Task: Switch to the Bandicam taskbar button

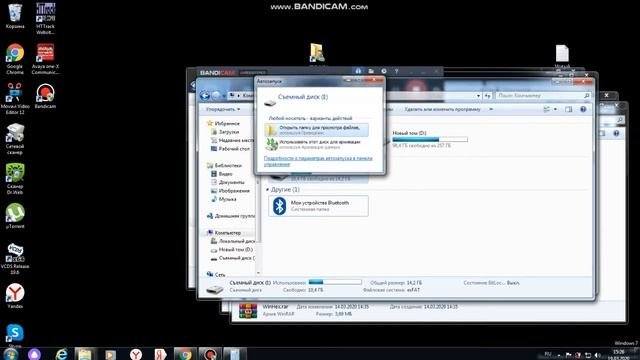Action: 210,354
